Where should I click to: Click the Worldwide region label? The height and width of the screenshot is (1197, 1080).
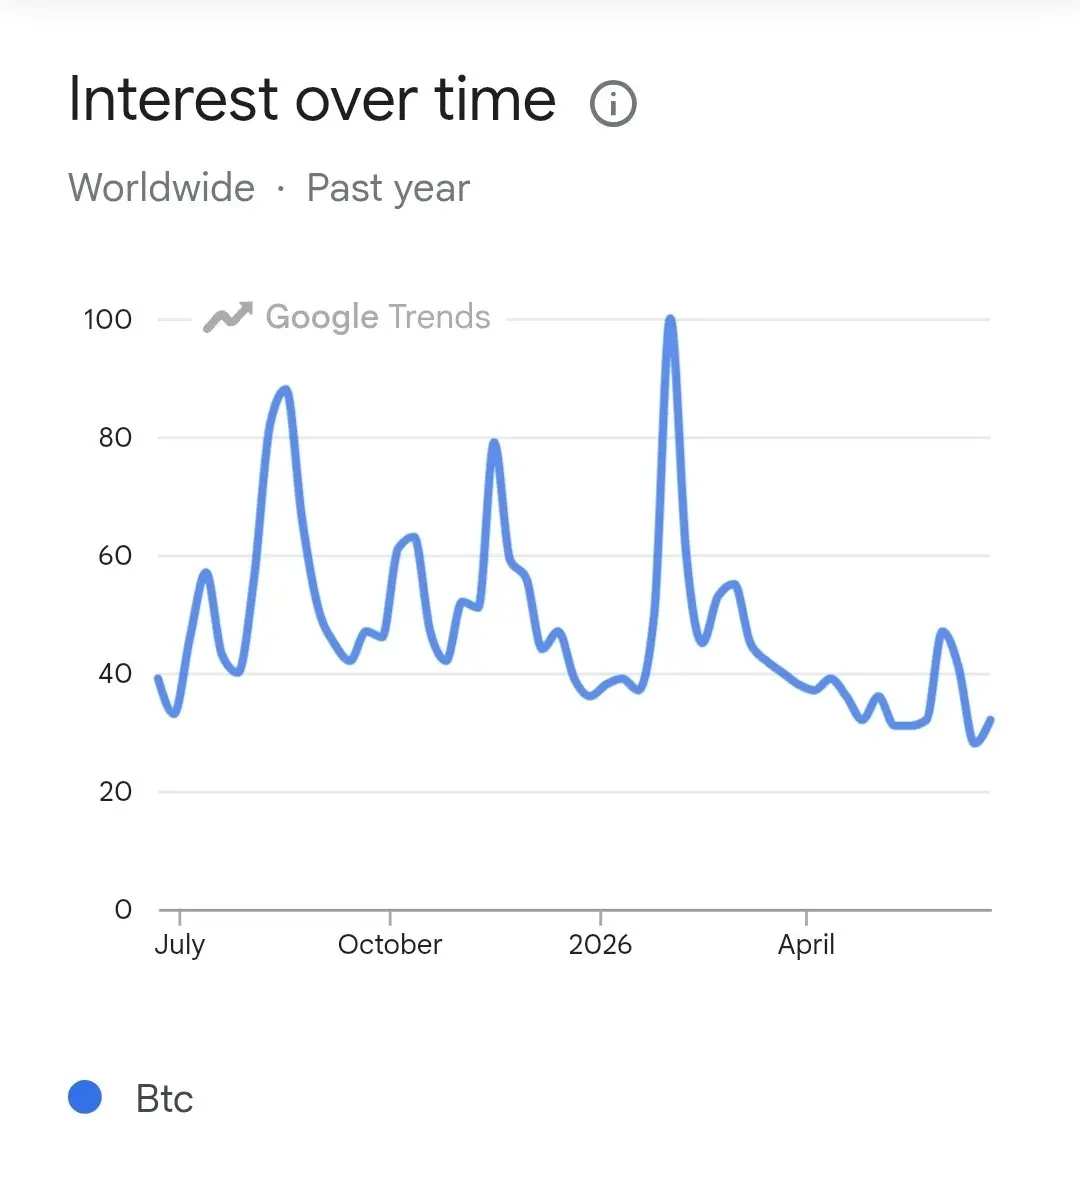[161, 188]
